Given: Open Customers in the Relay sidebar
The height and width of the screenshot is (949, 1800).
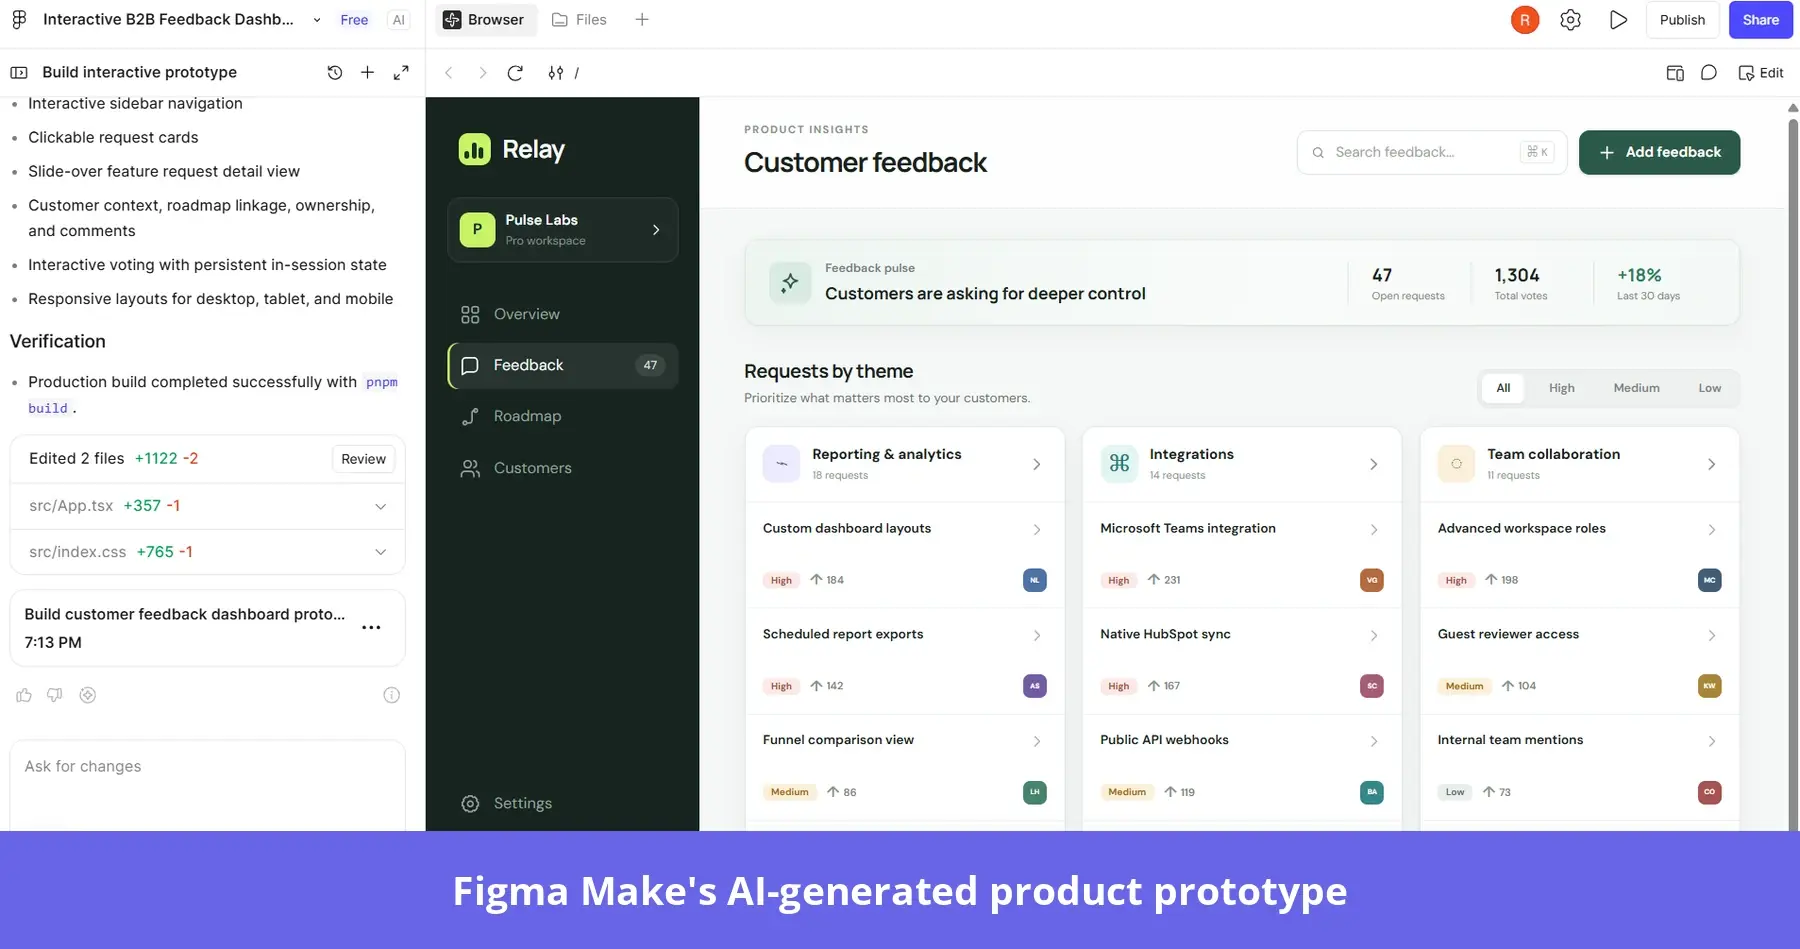Looking at the screenshot, I should tap(563, 468).
